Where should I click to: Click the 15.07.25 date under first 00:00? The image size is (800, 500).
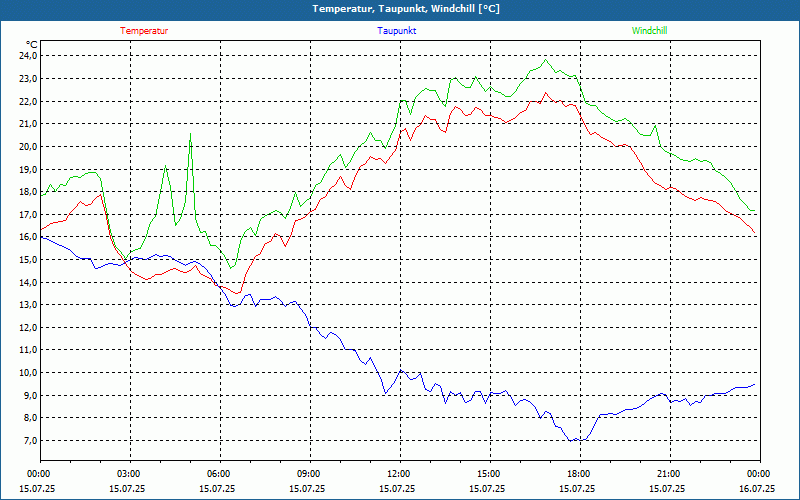pyautogui.click(x=37, y=488)
